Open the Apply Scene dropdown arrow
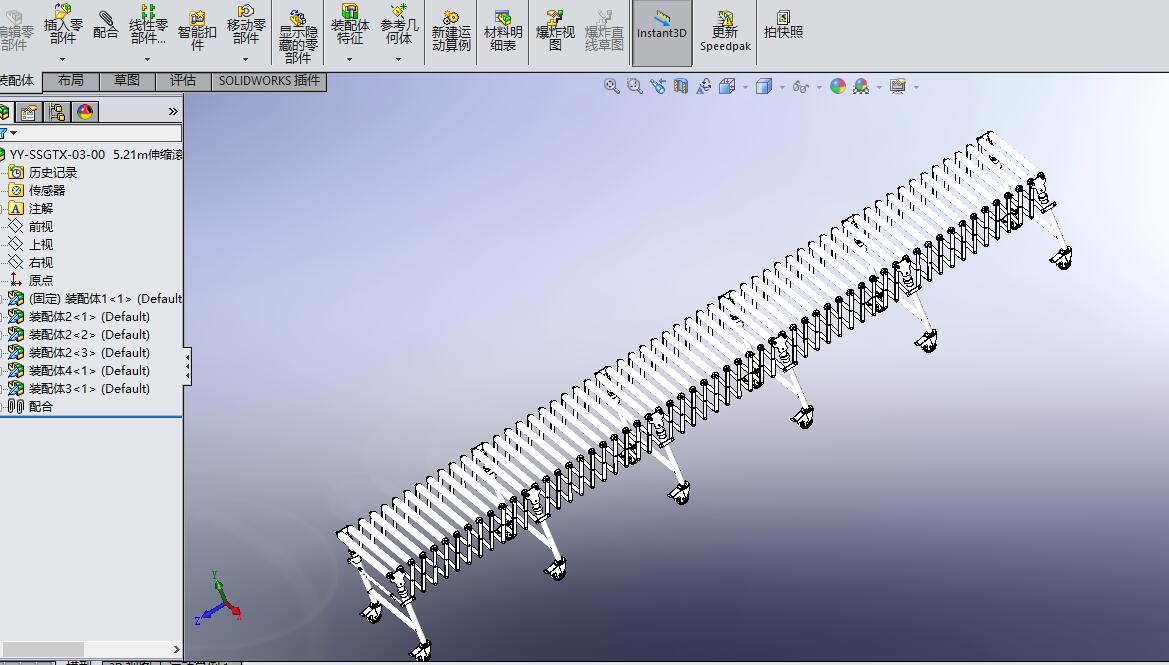The image size is (1169, 665). pos(880,87)
